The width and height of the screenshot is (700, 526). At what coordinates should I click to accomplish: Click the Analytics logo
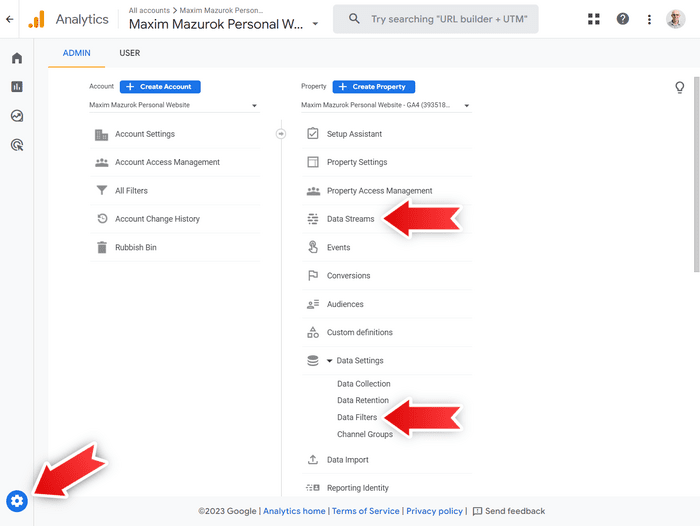(37, 19)
